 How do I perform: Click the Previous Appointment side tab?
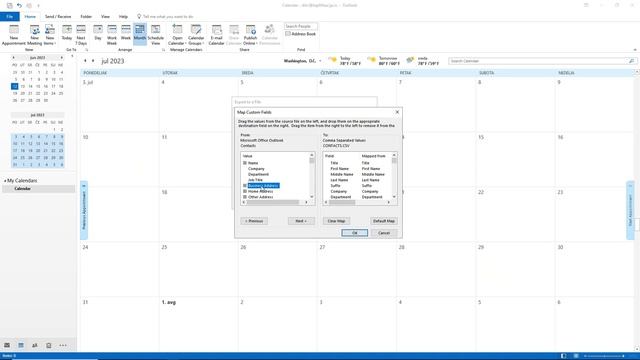[84, 210]
